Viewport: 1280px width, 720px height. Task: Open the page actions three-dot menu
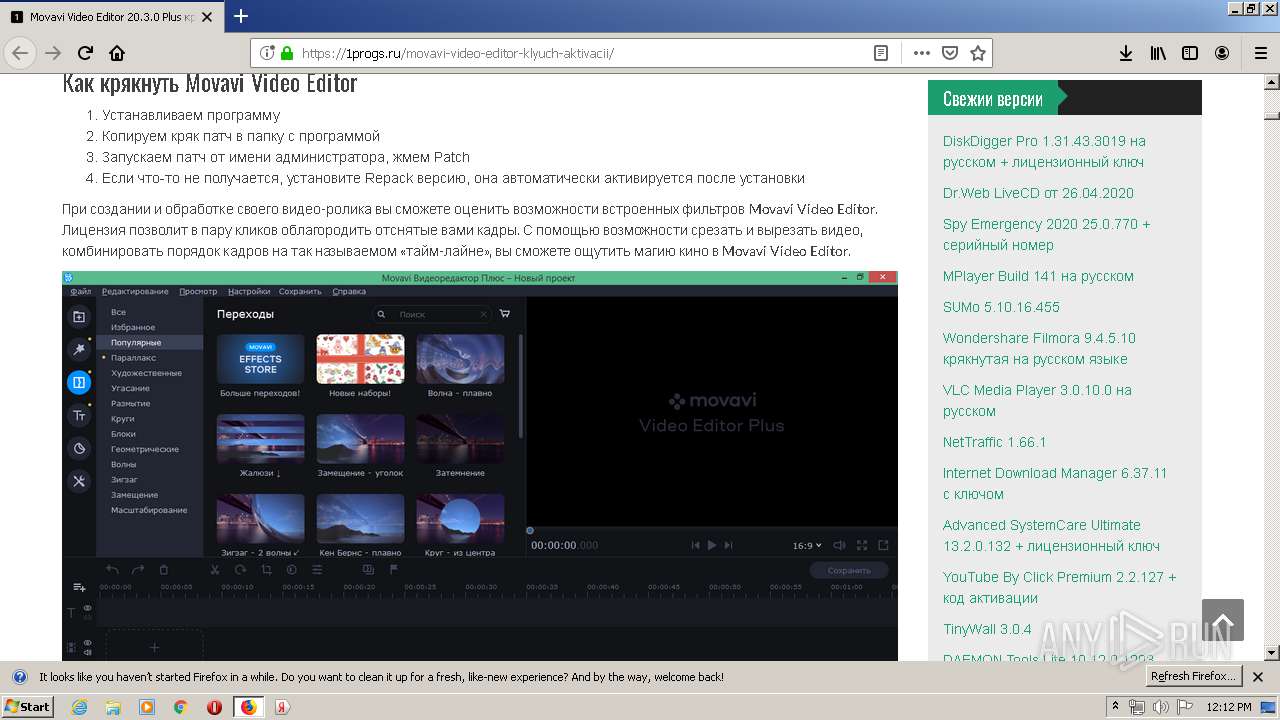[922, 53]
